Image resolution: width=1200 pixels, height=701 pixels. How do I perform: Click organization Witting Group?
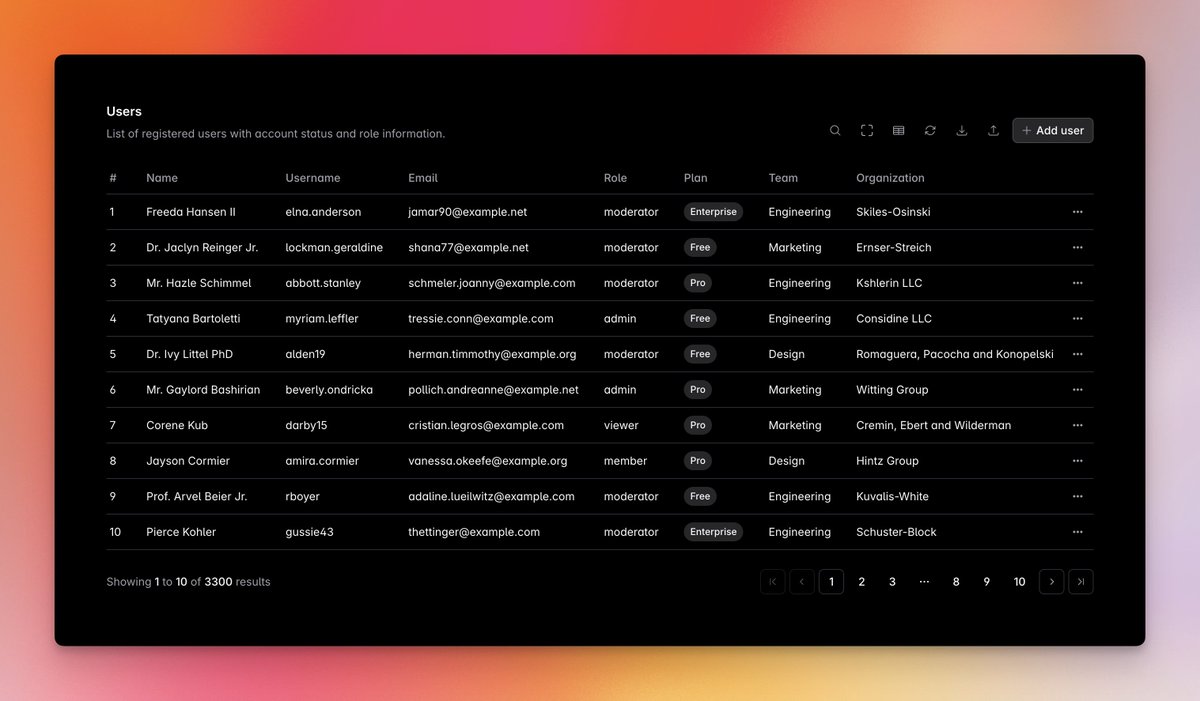892,390
